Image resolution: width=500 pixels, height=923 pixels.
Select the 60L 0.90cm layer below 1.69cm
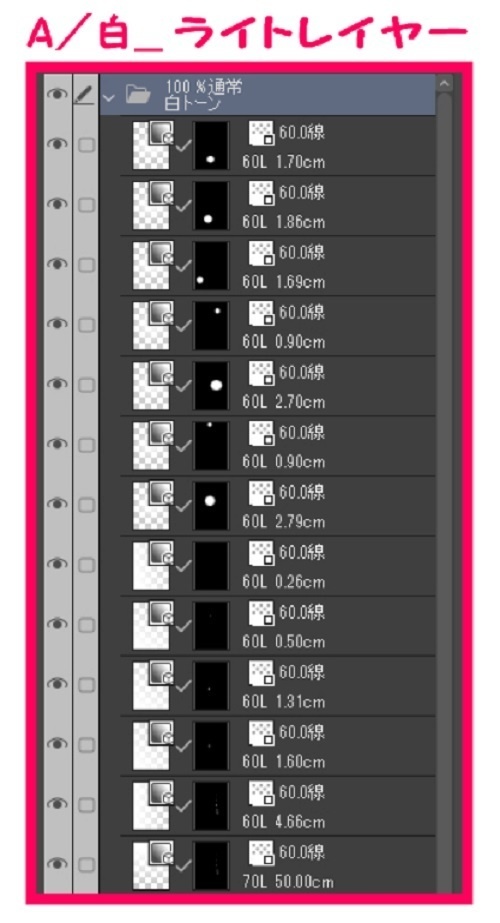278,326
